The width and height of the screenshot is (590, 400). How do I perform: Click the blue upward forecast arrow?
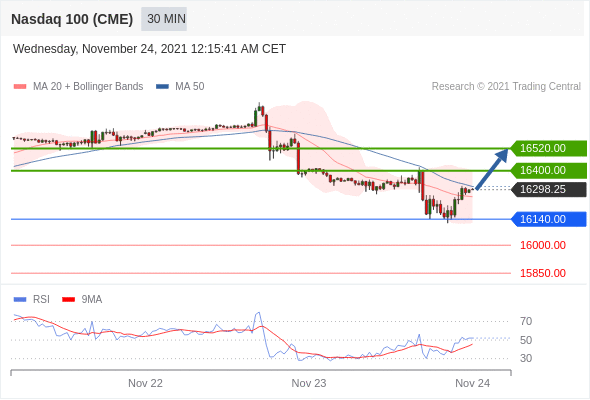pyautogui.click(x=491, y=169)
